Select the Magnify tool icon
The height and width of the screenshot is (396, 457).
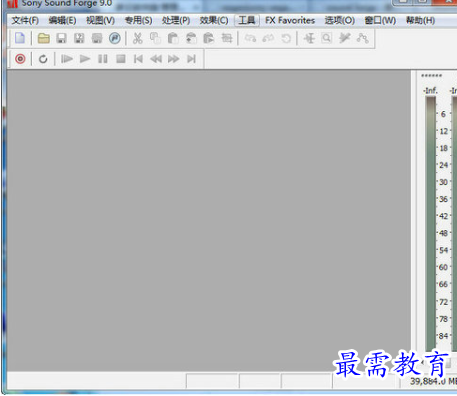(327, 38)
